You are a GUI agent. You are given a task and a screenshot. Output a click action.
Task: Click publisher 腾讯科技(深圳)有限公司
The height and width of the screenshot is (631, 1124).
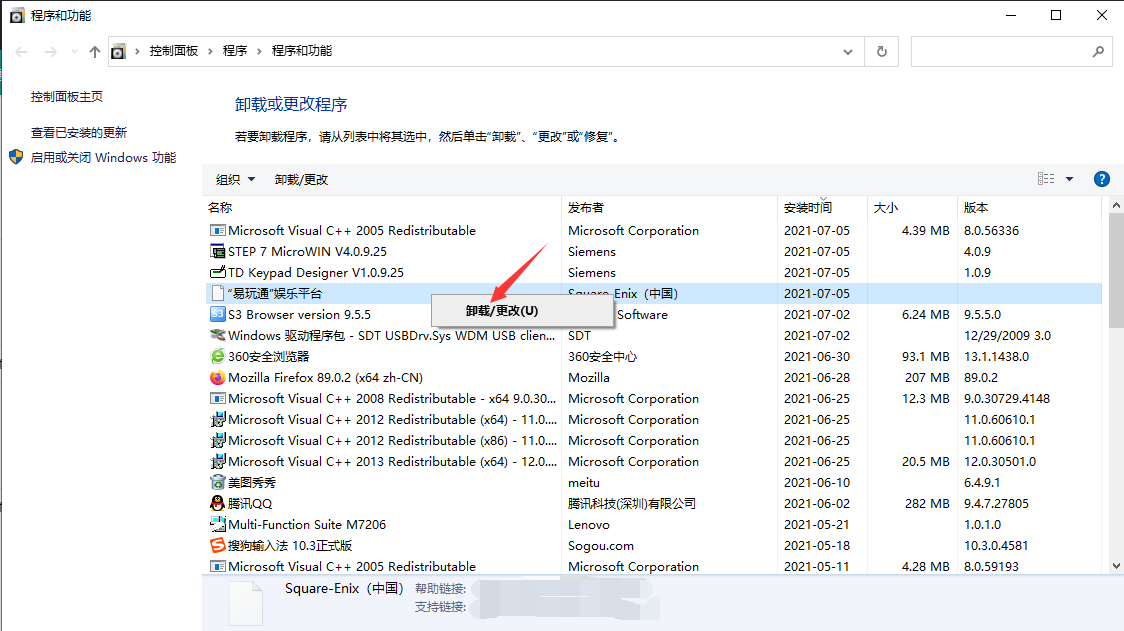pos(632,503)
